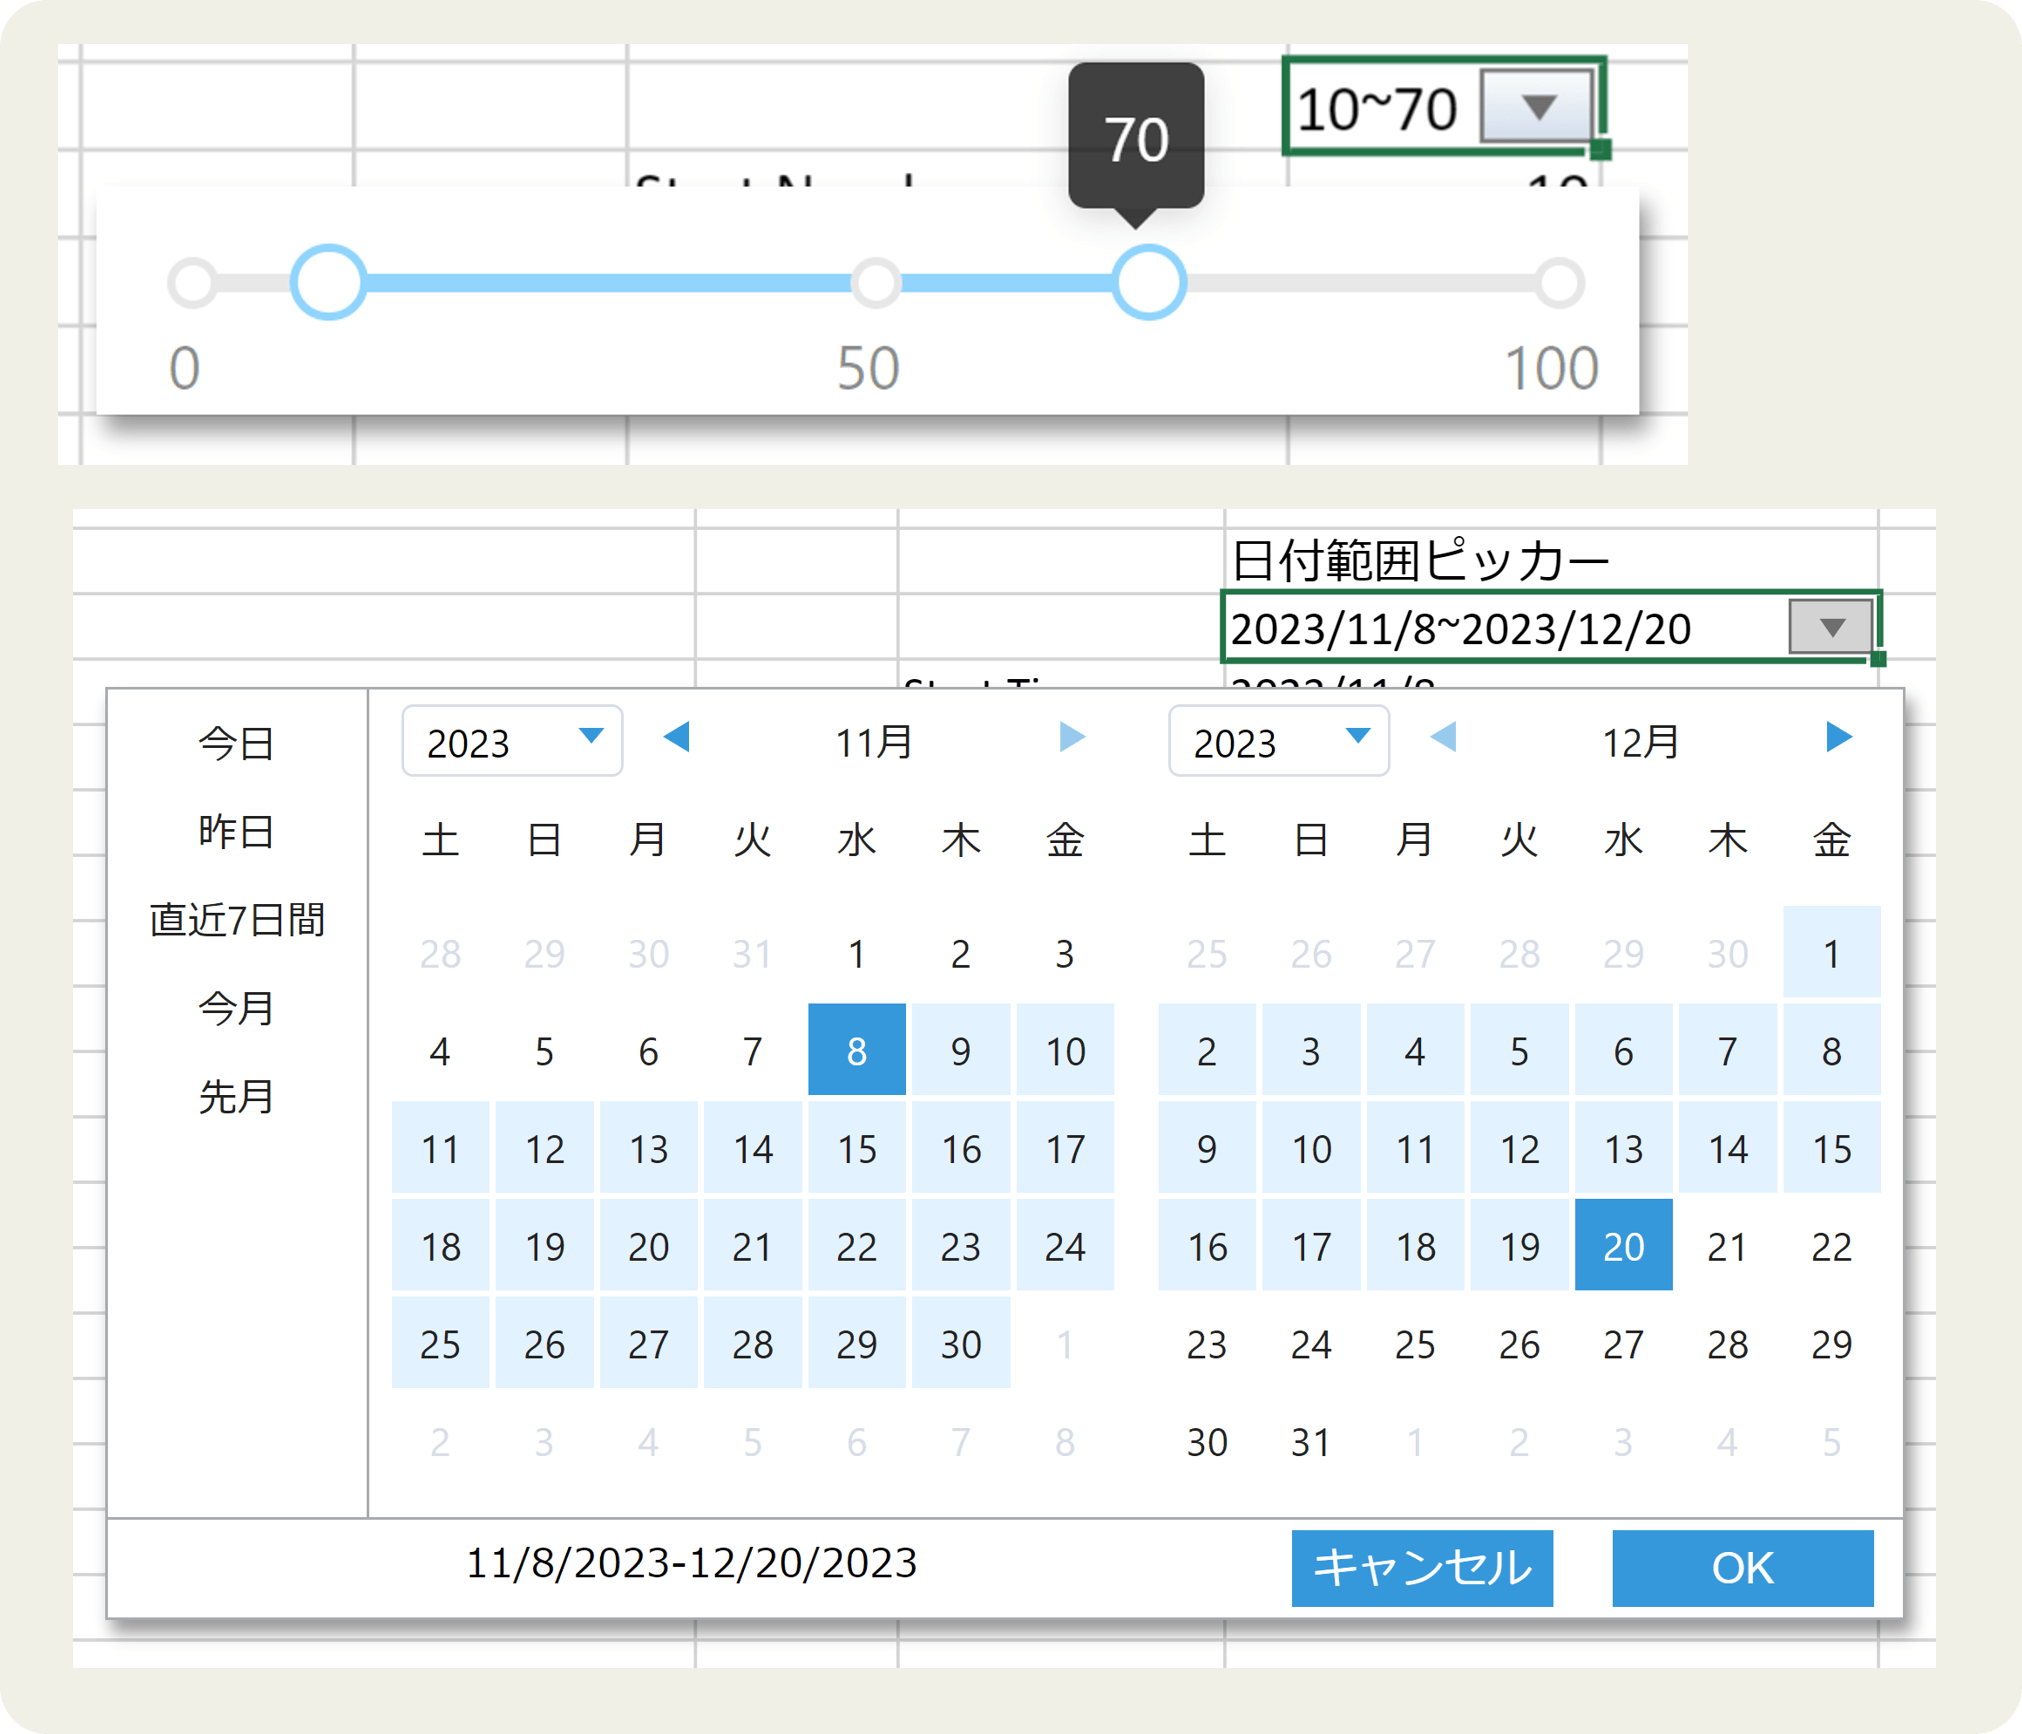Screen dimensions: 2022x1734
Task: Click the slider handle showing 70
Action: [1150, 282]
